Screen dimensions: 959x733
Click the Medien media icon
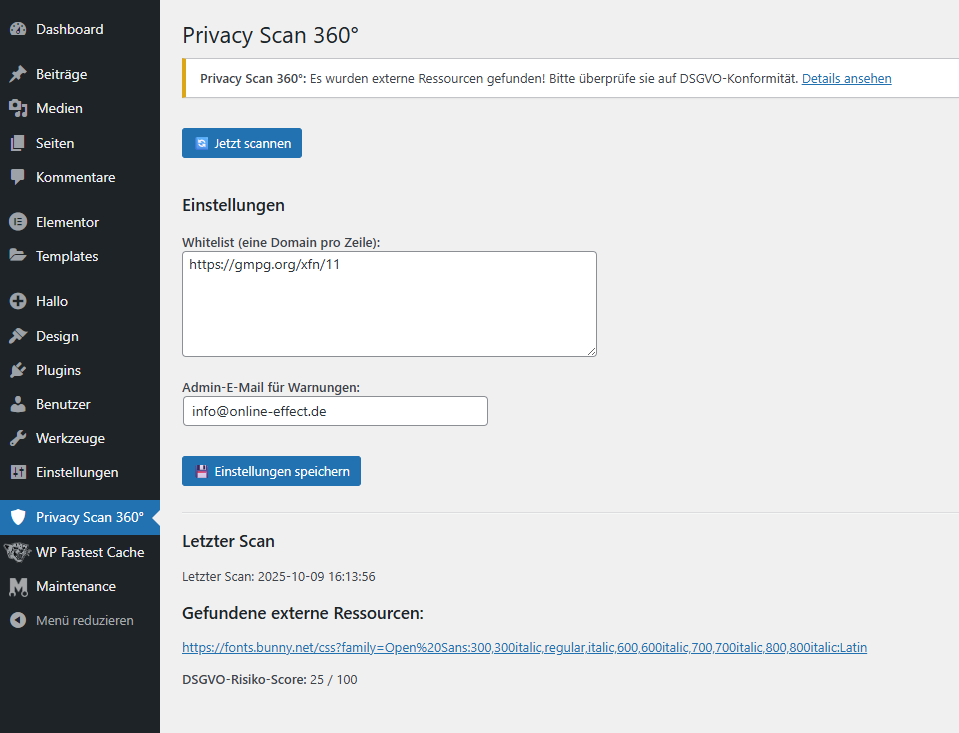(x=17, y=109)
